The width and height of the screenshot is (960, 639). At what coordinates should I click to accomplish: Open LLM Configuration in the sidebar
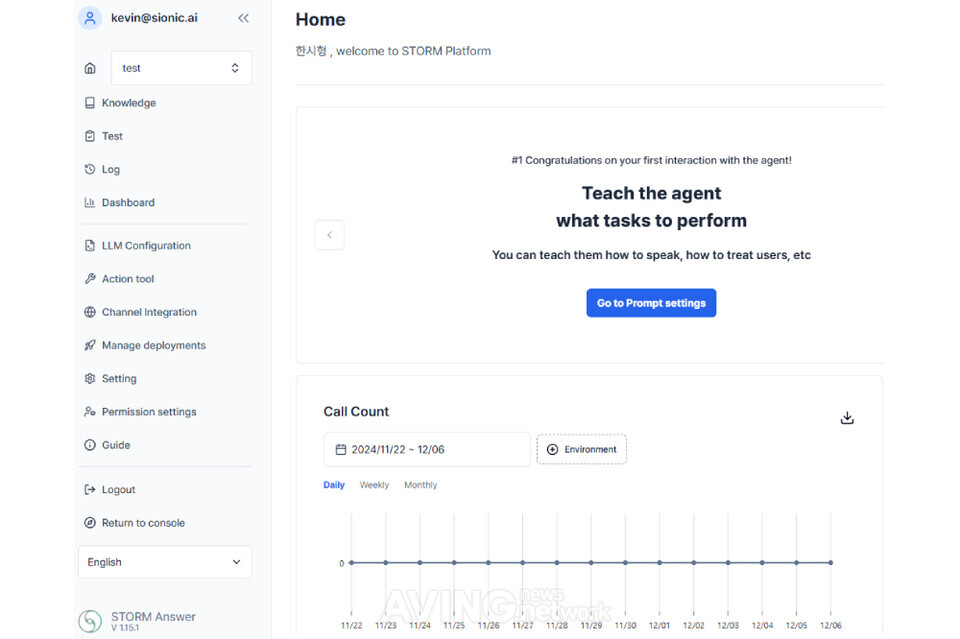coord(146,246)
